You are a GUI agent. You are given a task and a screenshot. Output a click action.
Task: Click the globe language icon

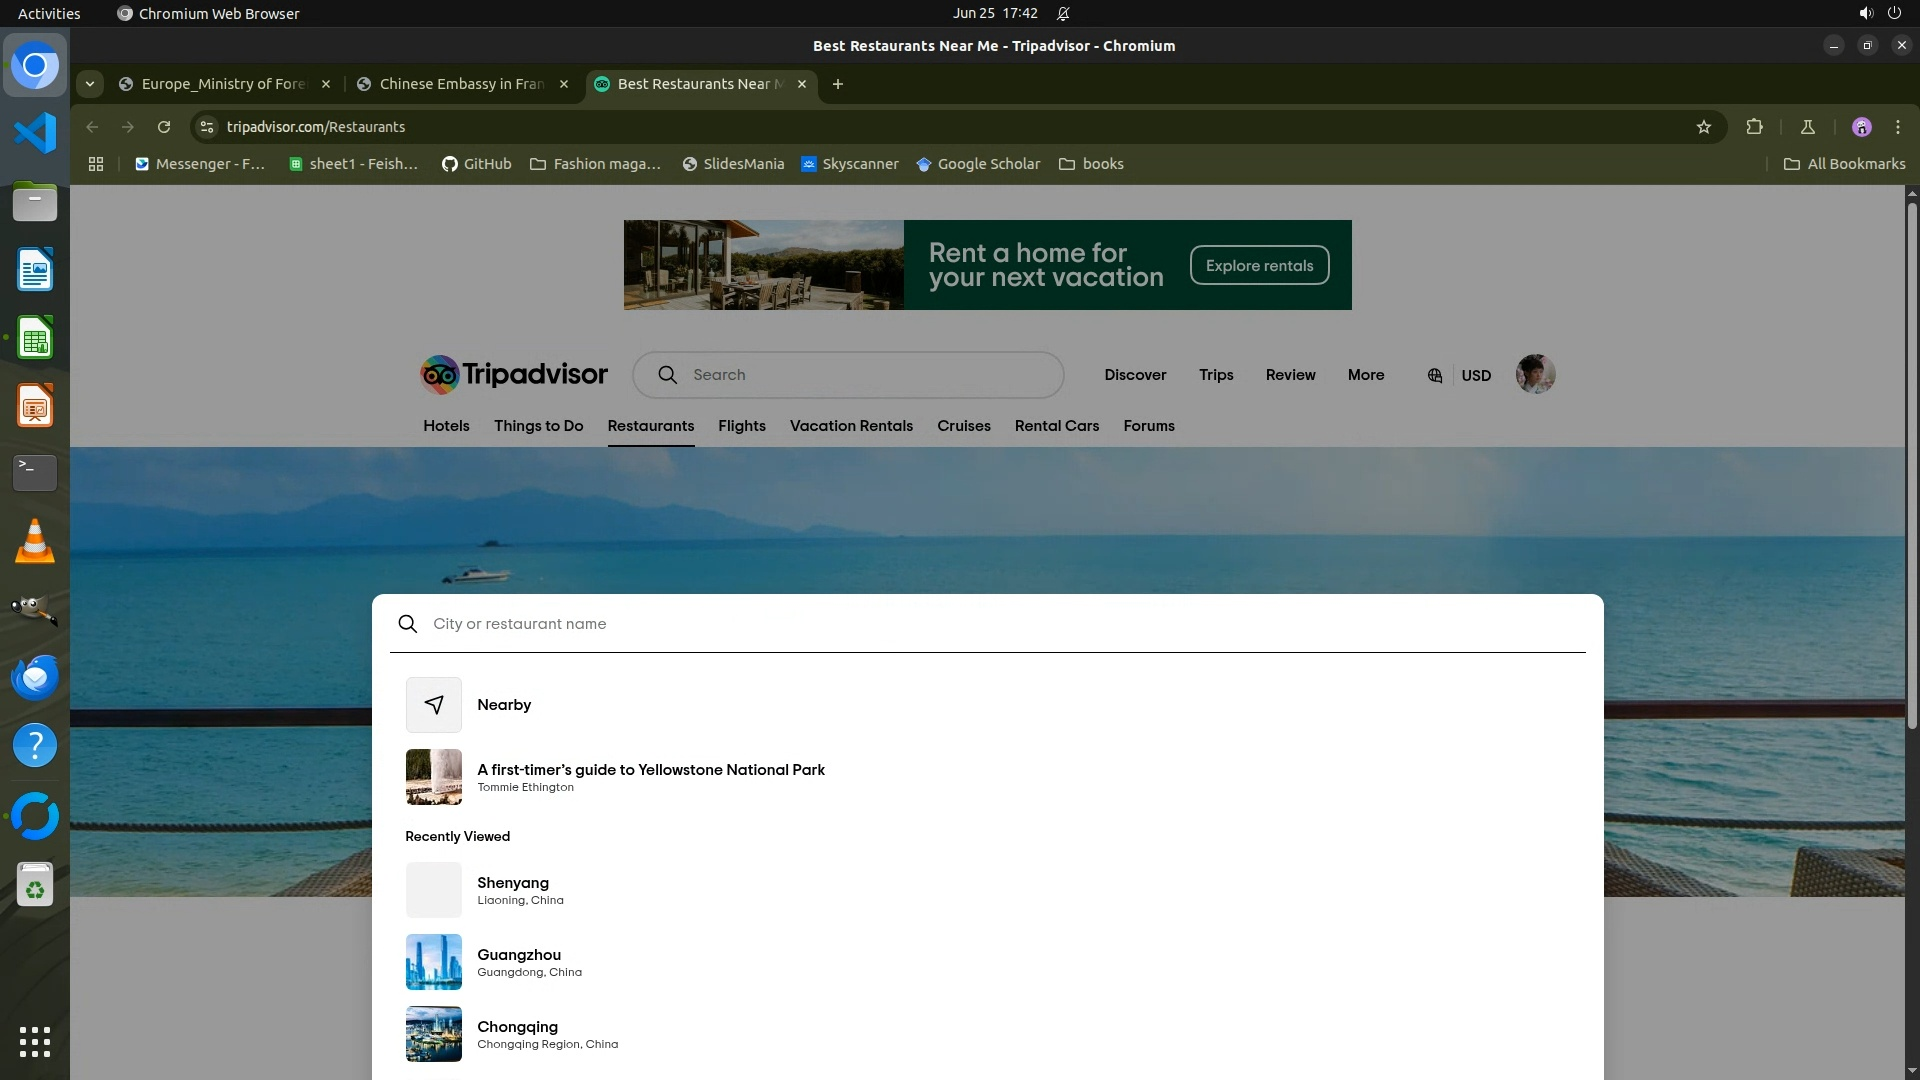[1434, 376]
